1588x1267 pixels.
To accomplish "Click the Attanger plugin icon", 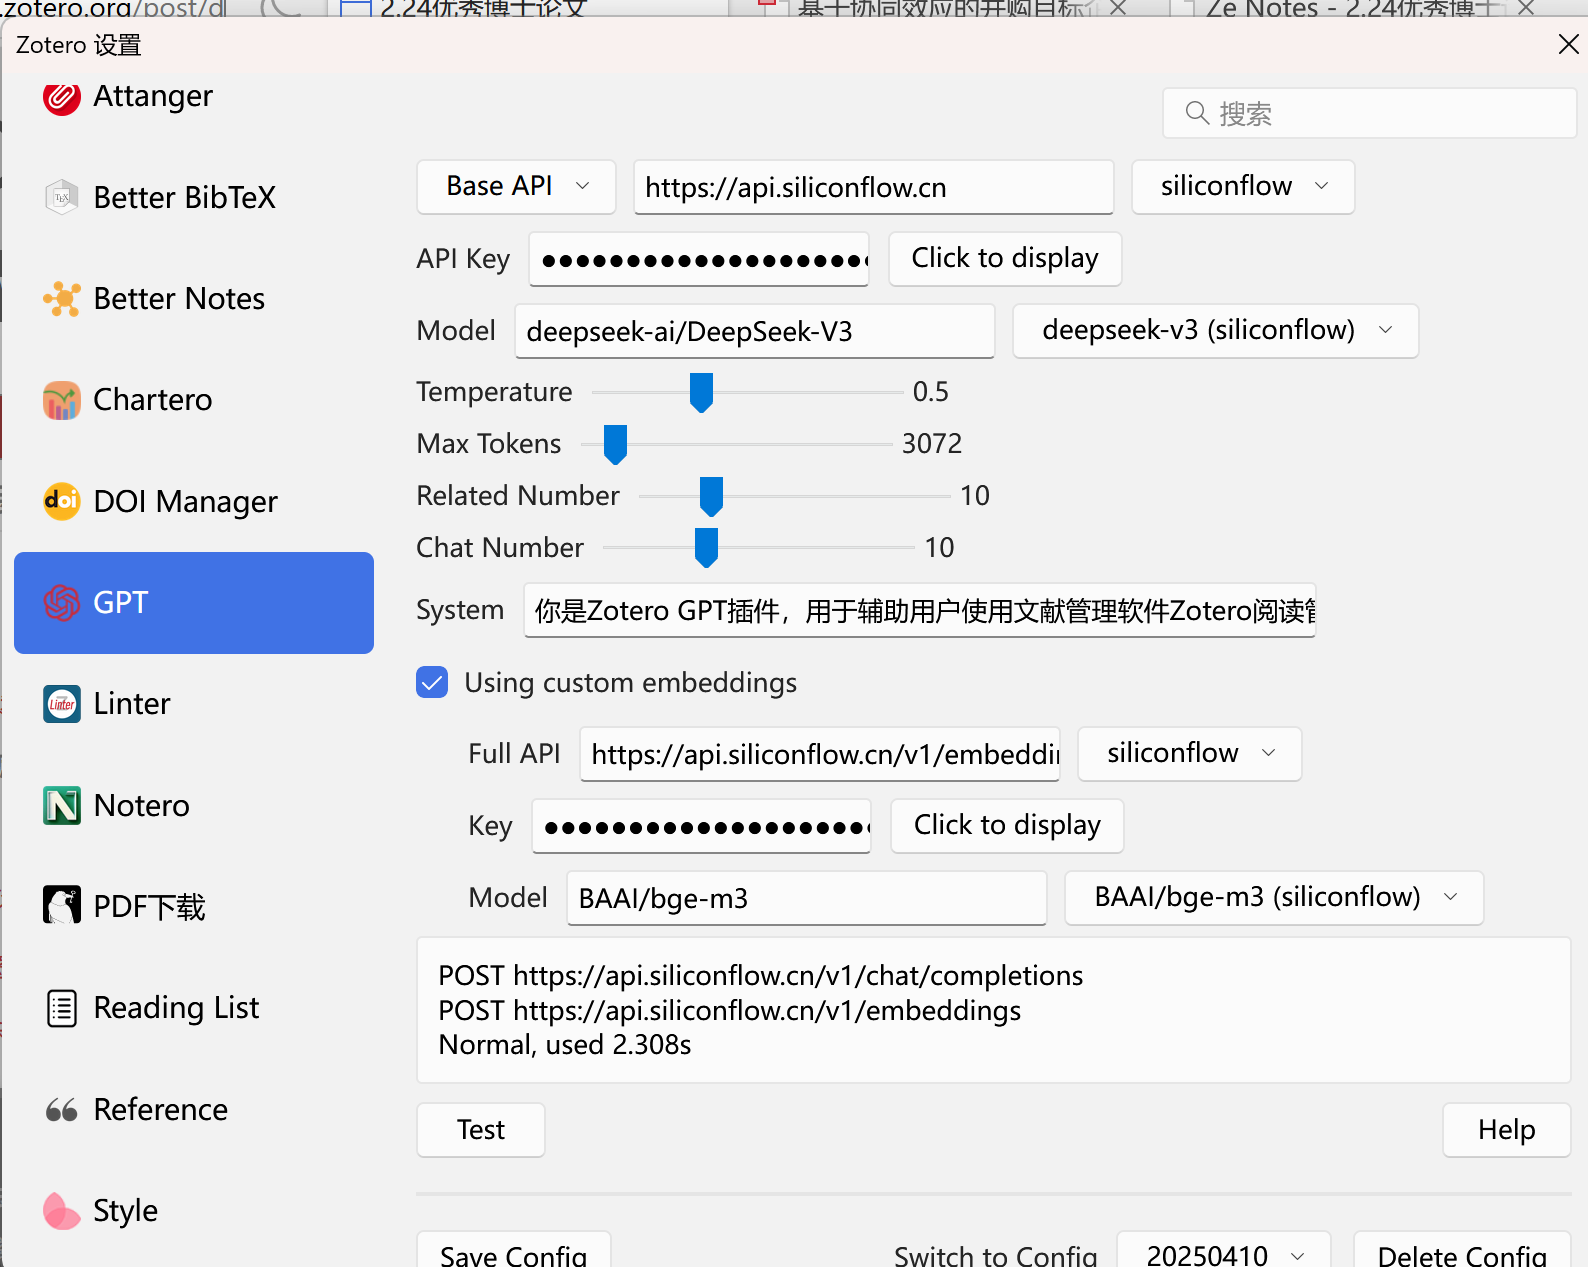I will (62, 97).
